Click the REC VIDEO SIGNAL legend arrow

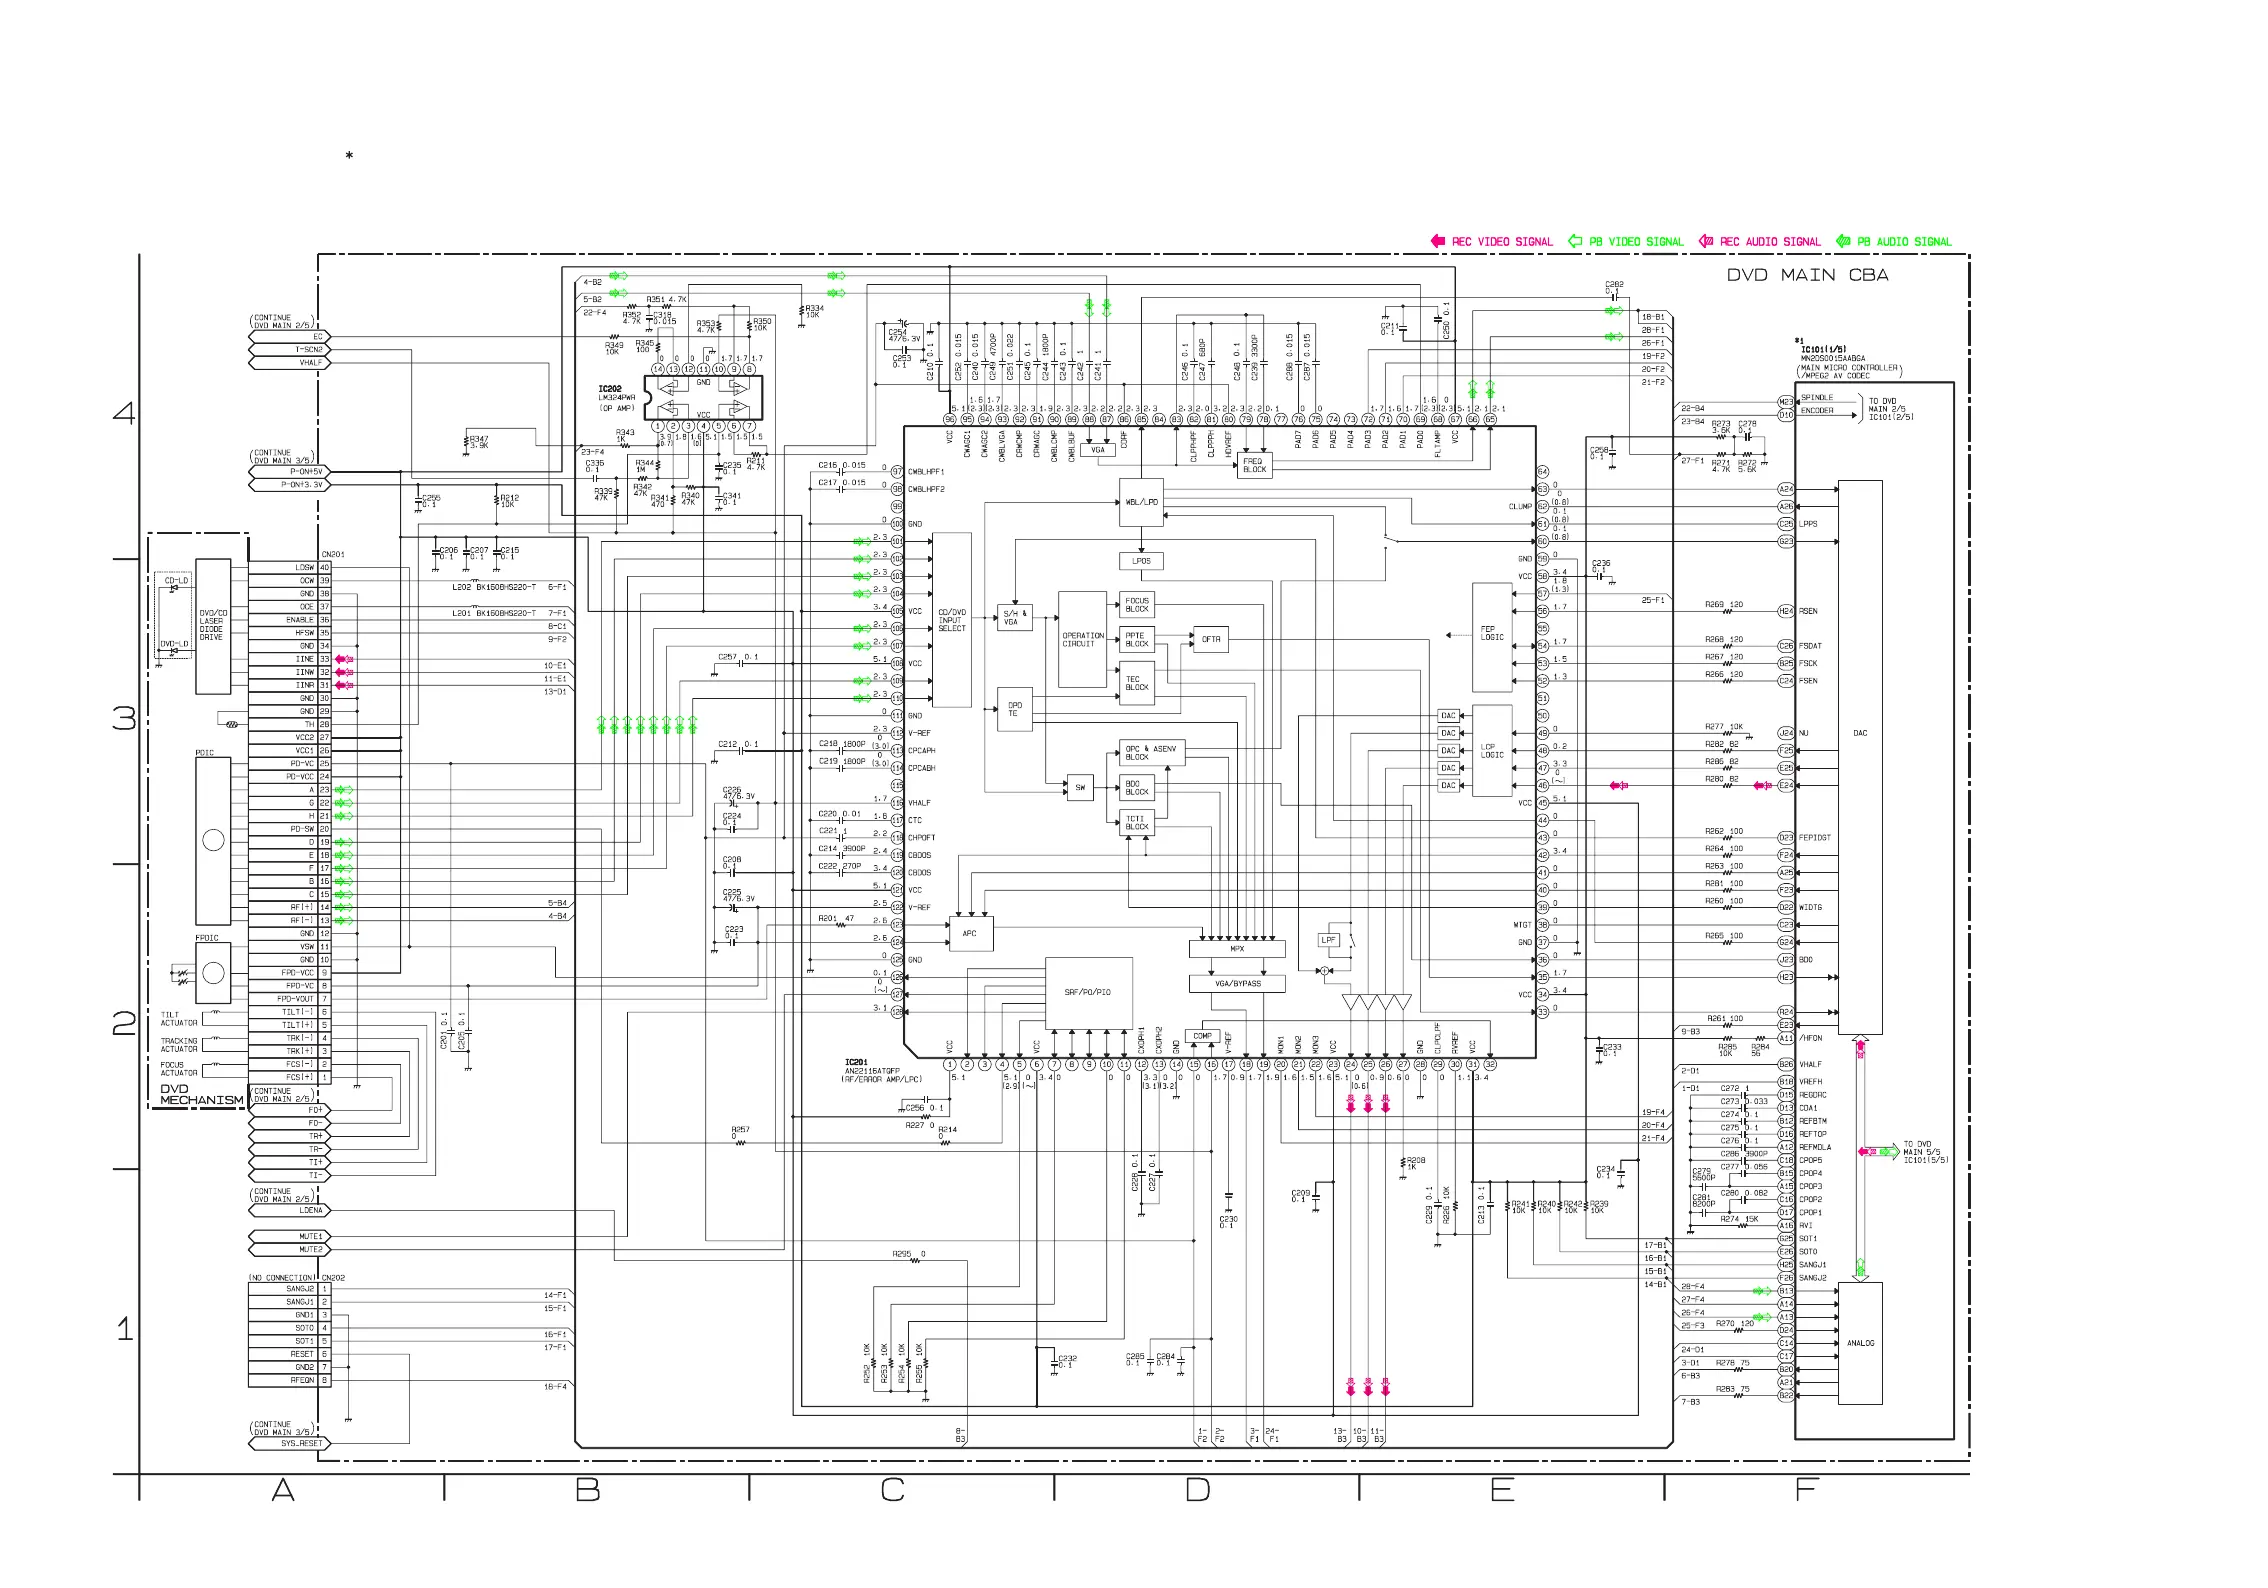pyautogui.click(x=1437, y=241)
